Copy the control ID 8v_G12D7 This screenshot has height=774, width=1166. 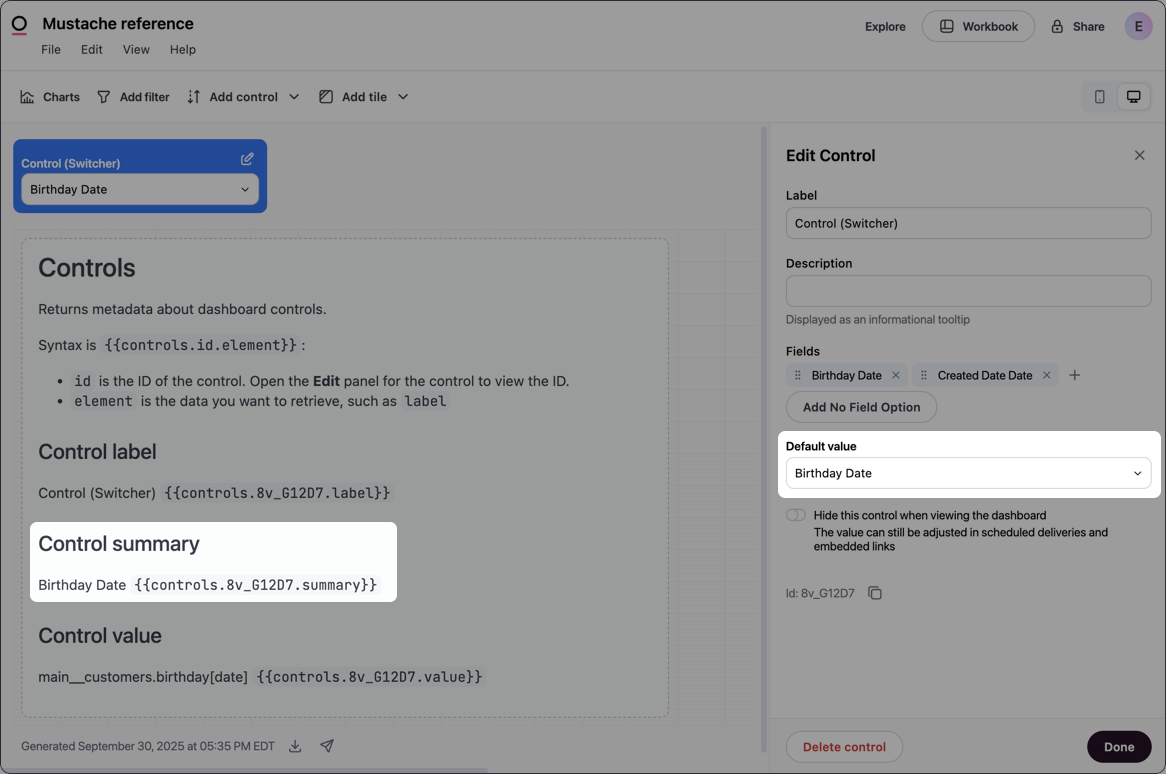tap(875, 592)
